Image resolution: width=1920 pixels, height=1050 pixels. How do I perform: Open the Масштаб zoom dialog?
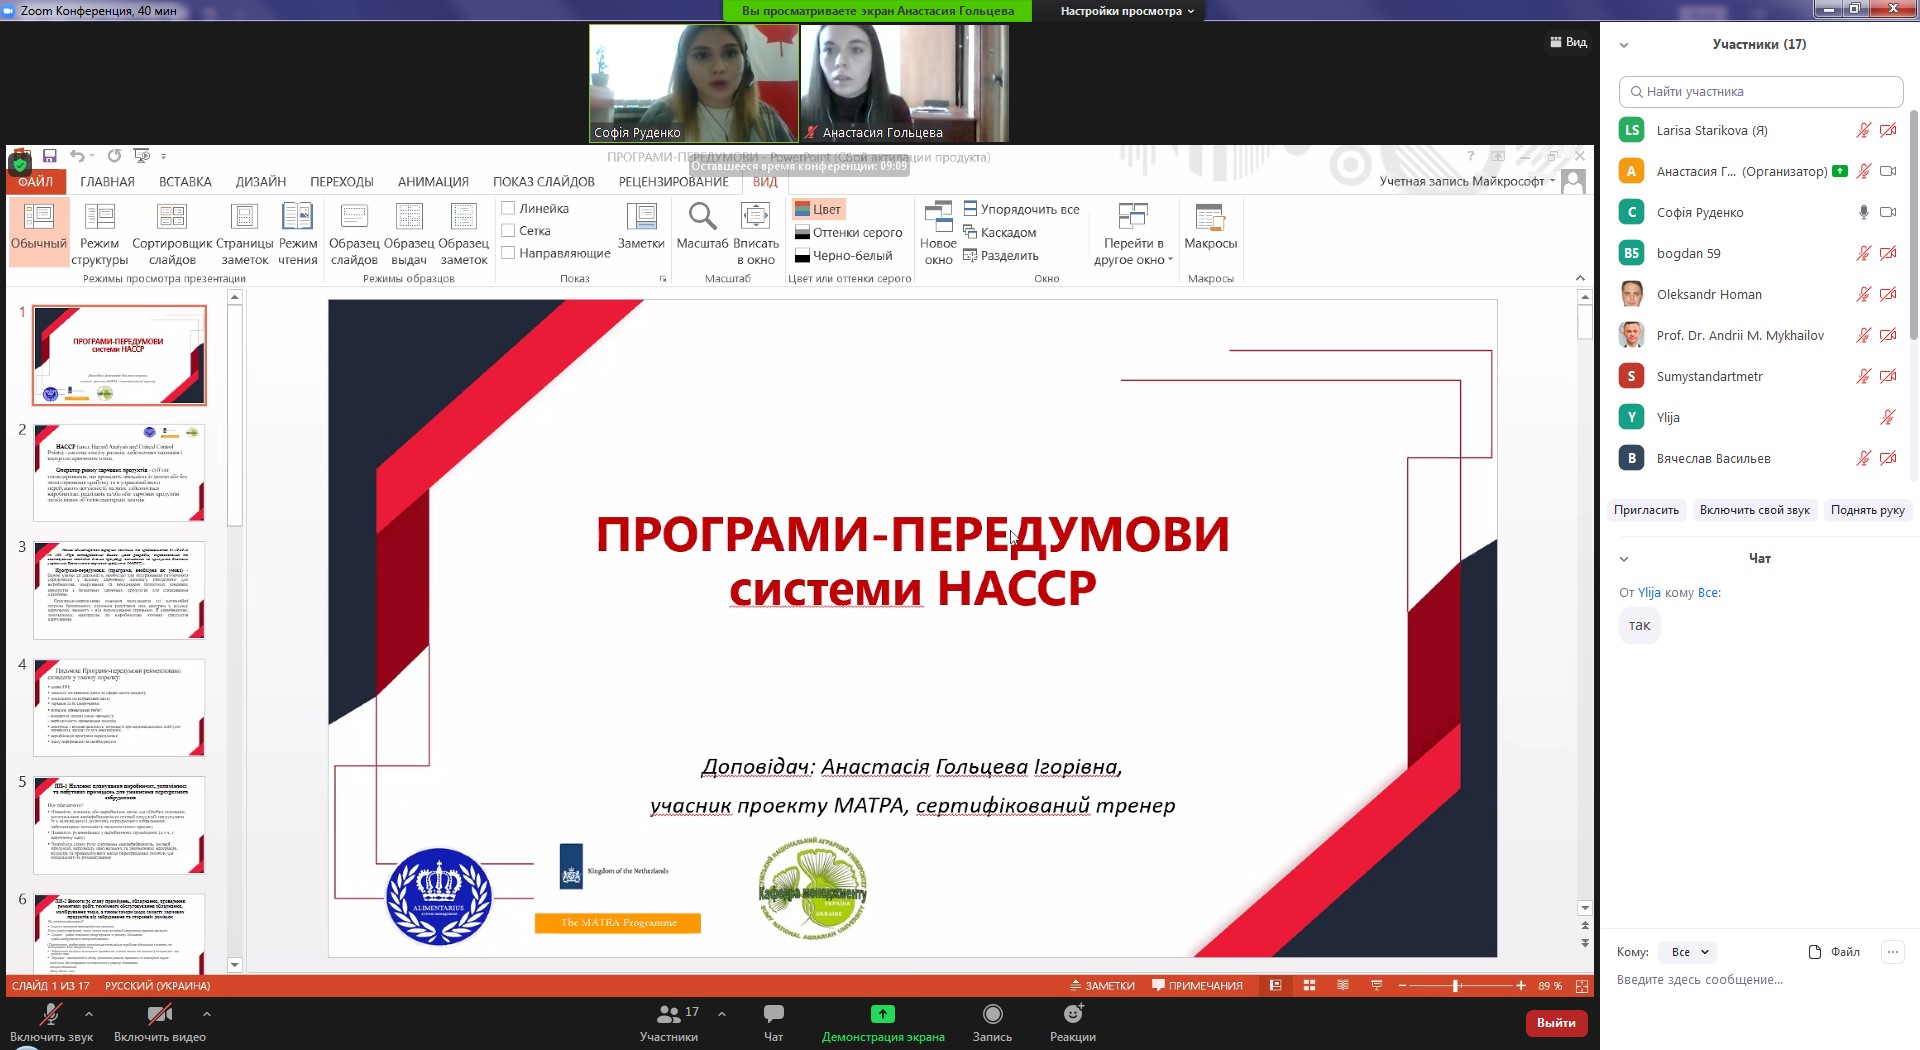pos(702,225)
